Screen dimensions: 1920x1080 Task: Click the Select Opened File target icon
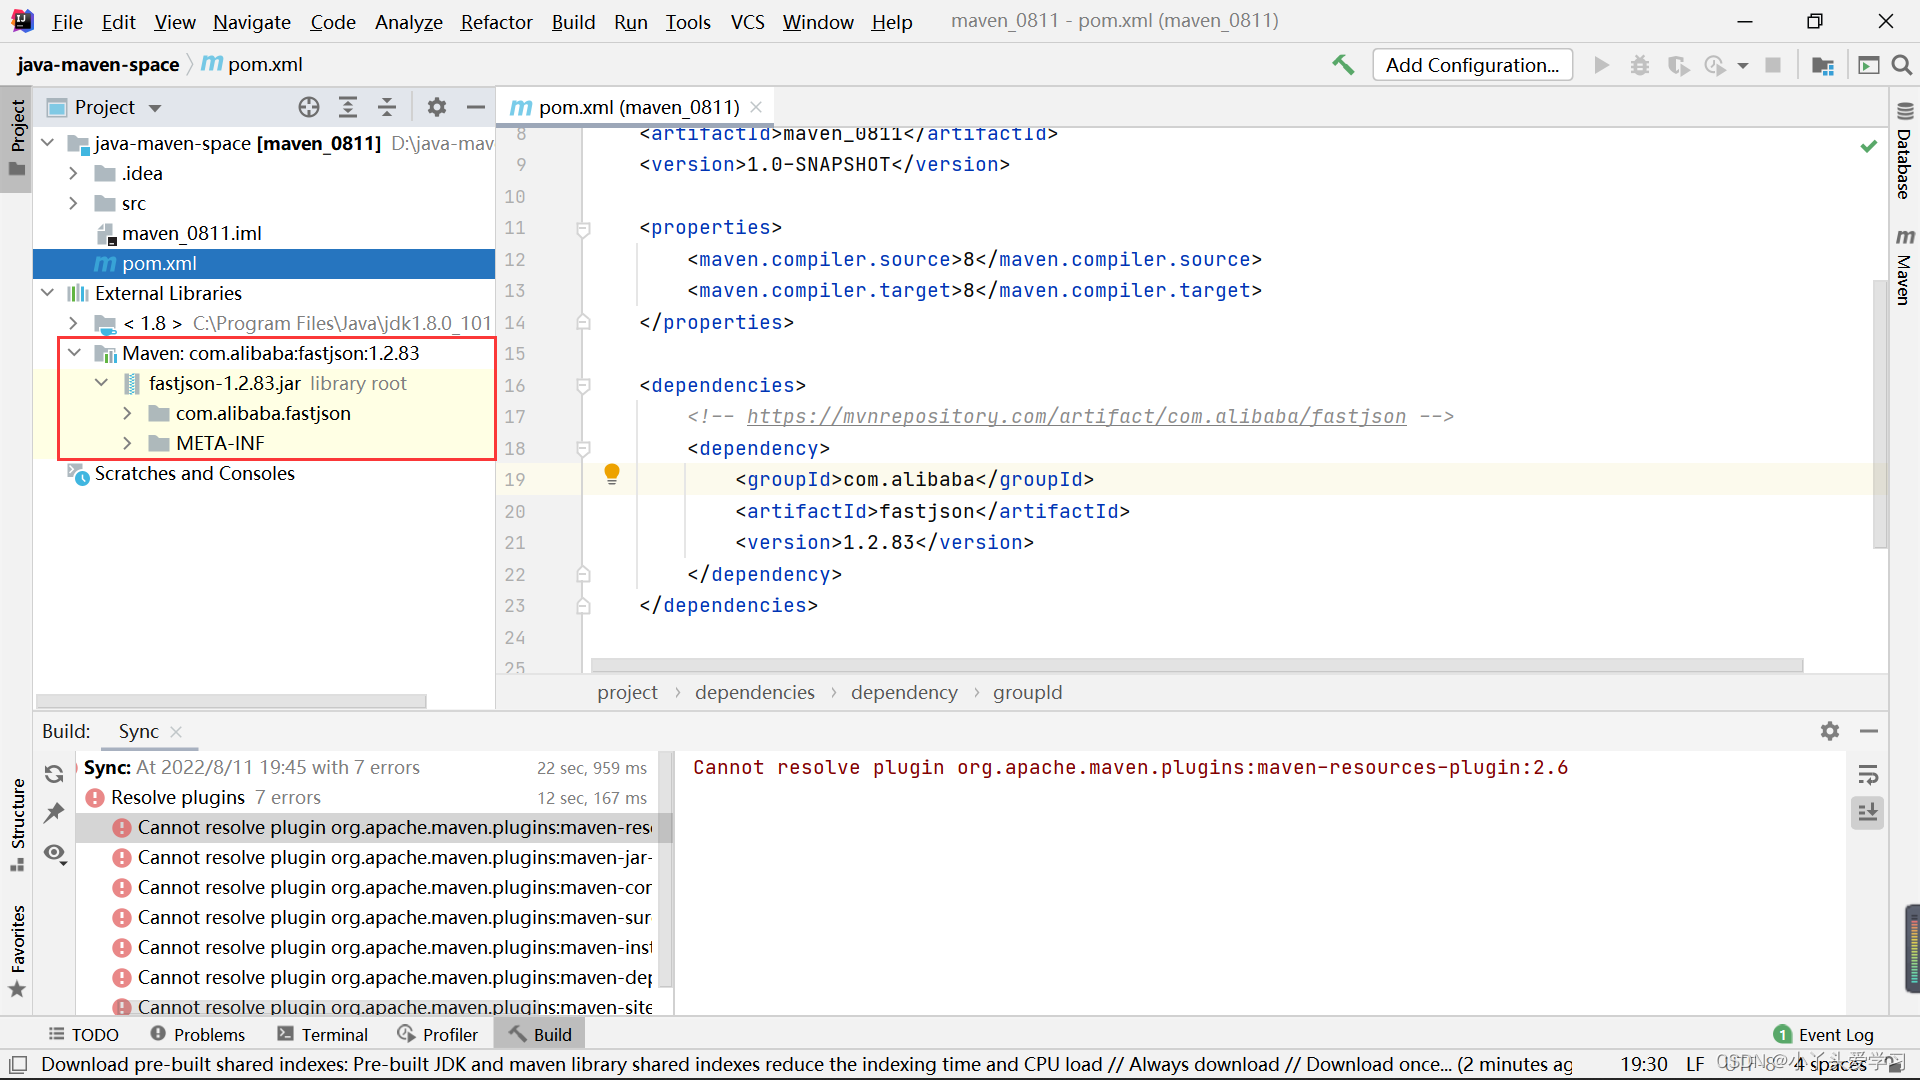pos(309,107)
